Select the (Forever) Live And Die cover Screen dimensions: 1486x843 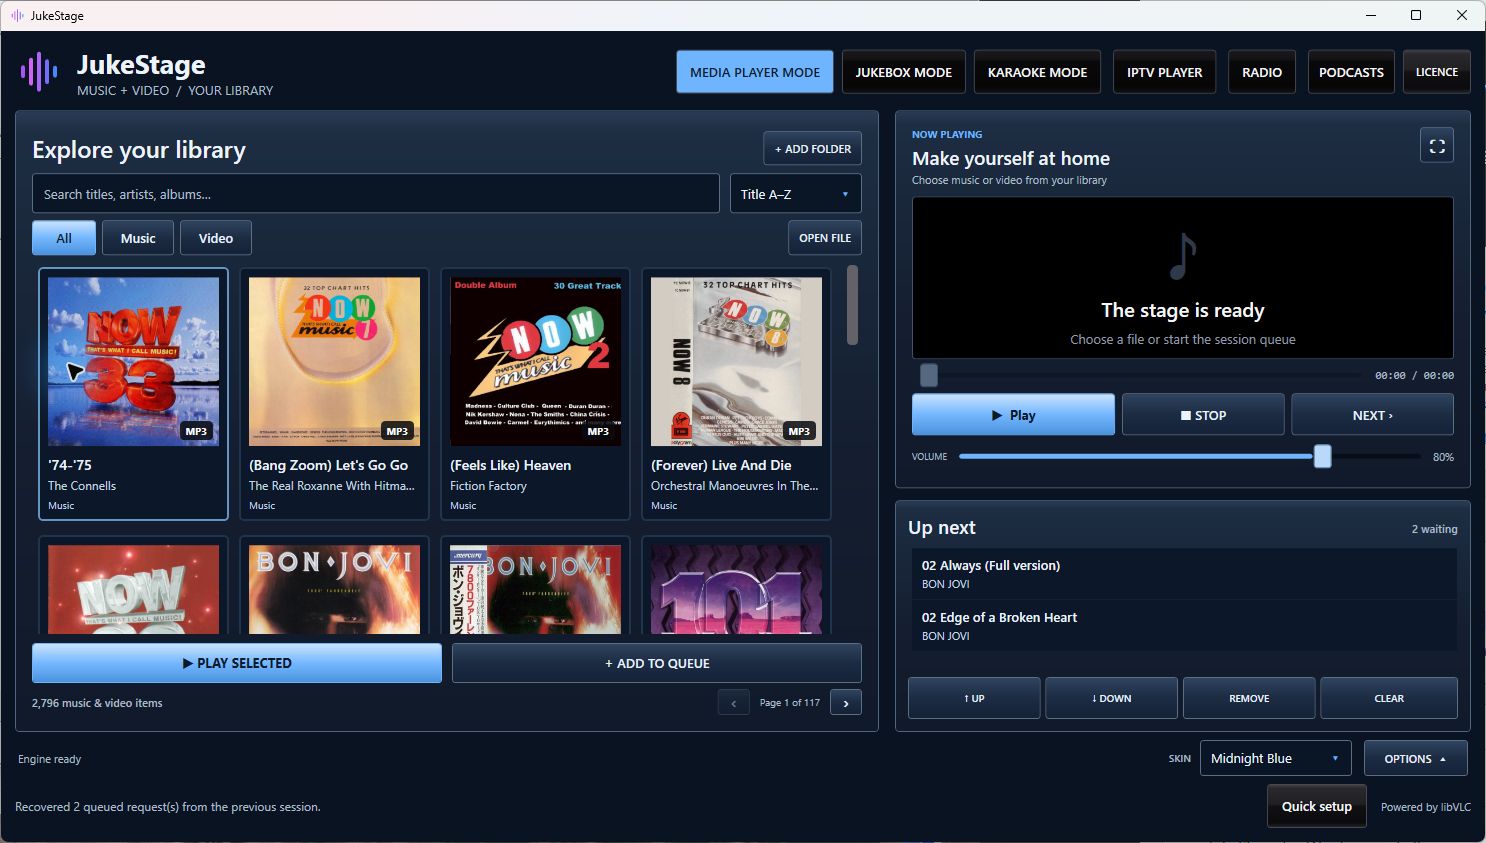pos(736,361)
